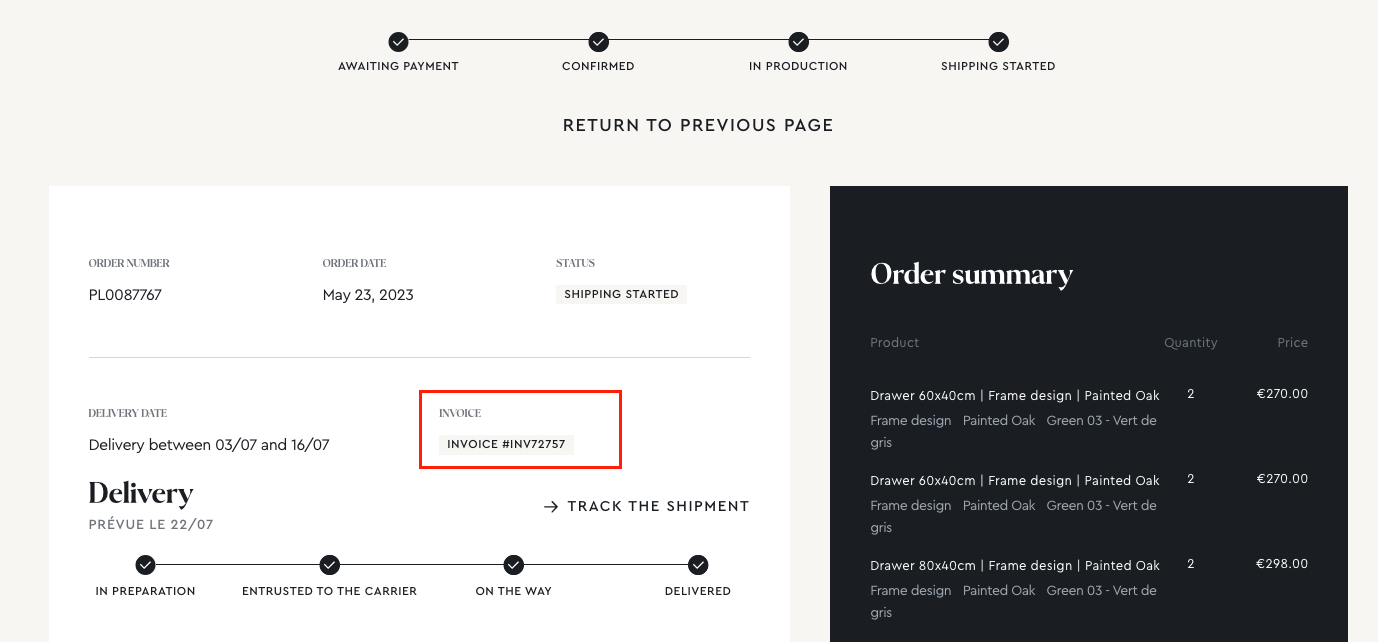This screenshot has height=642, width=1378.
Task: Click the Awaiting Payment checkmark icon
Action: (x=398, y=42)
